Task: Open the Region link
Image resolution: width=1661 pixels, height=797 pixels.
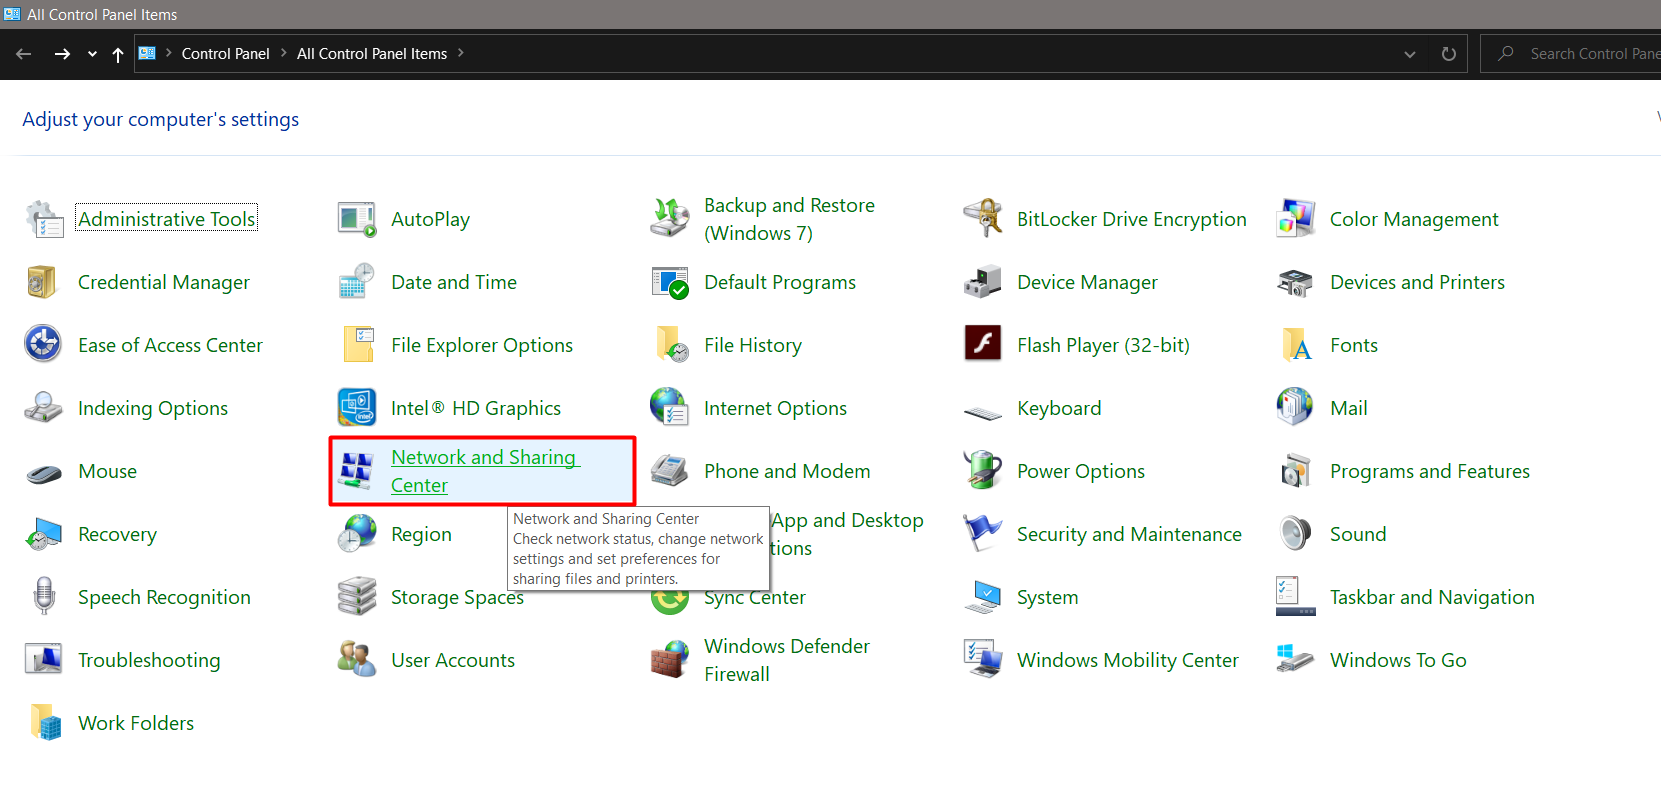Action: pos(421,534)
